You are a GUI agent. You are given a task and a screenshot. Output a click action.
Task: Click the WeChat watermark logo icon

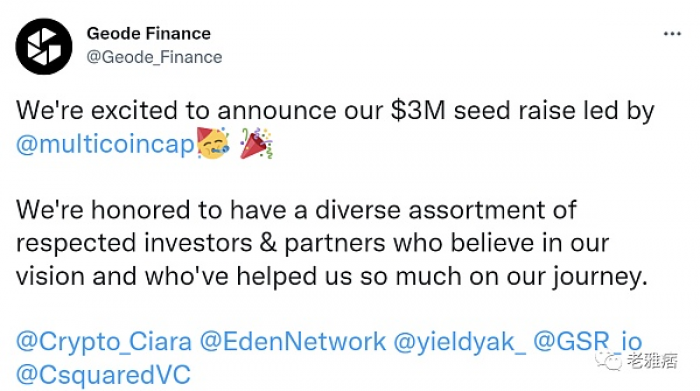[x=608, y=360]
